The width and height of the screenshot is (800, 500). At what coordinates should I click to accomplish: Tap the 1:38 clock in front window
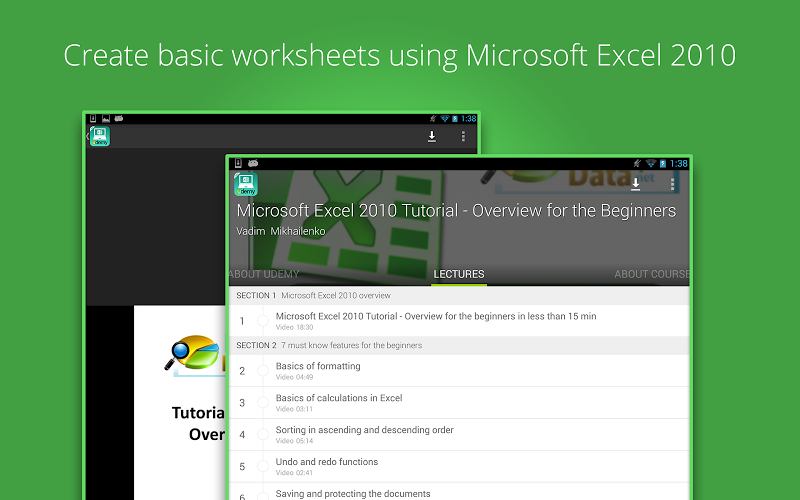coord(679,163)
